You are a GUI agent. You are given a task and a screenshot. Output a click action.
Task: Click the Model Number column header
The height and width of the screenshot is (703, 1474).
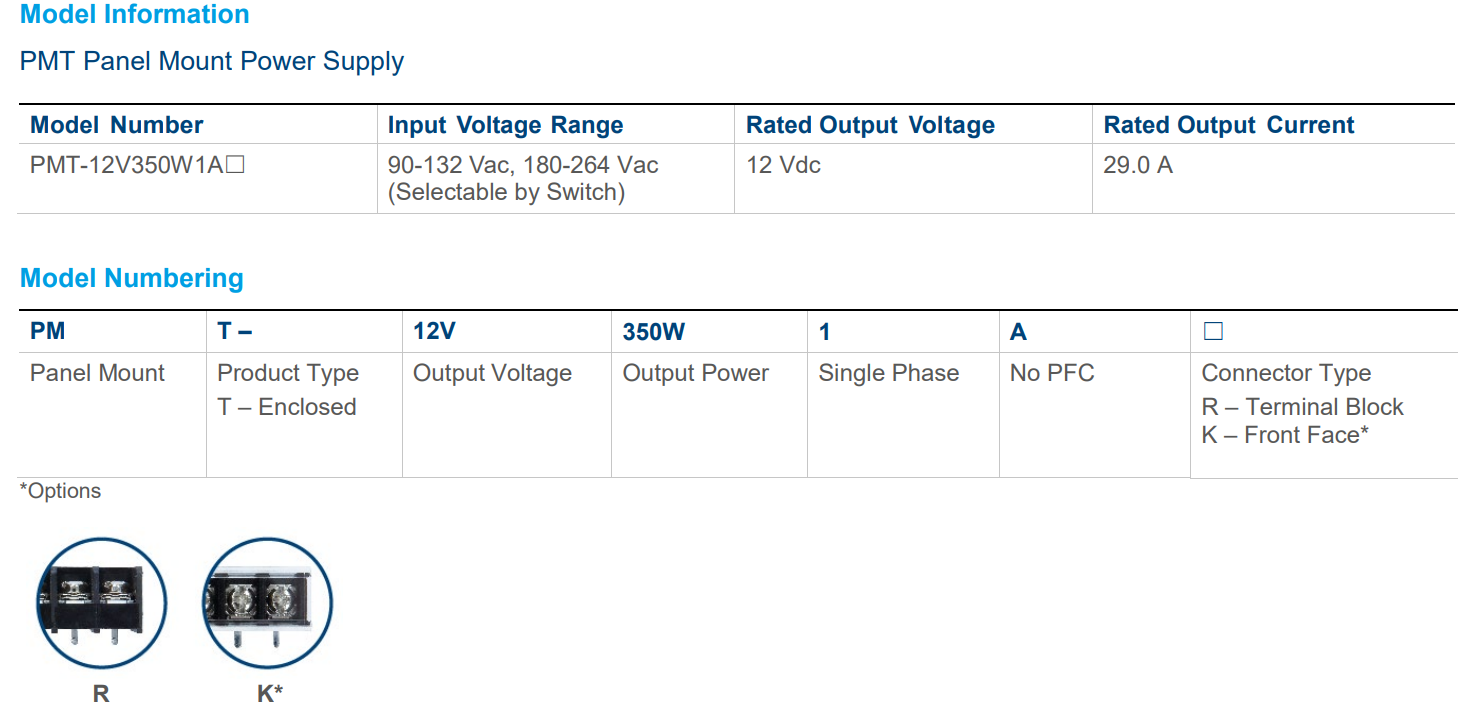(117, 125)
